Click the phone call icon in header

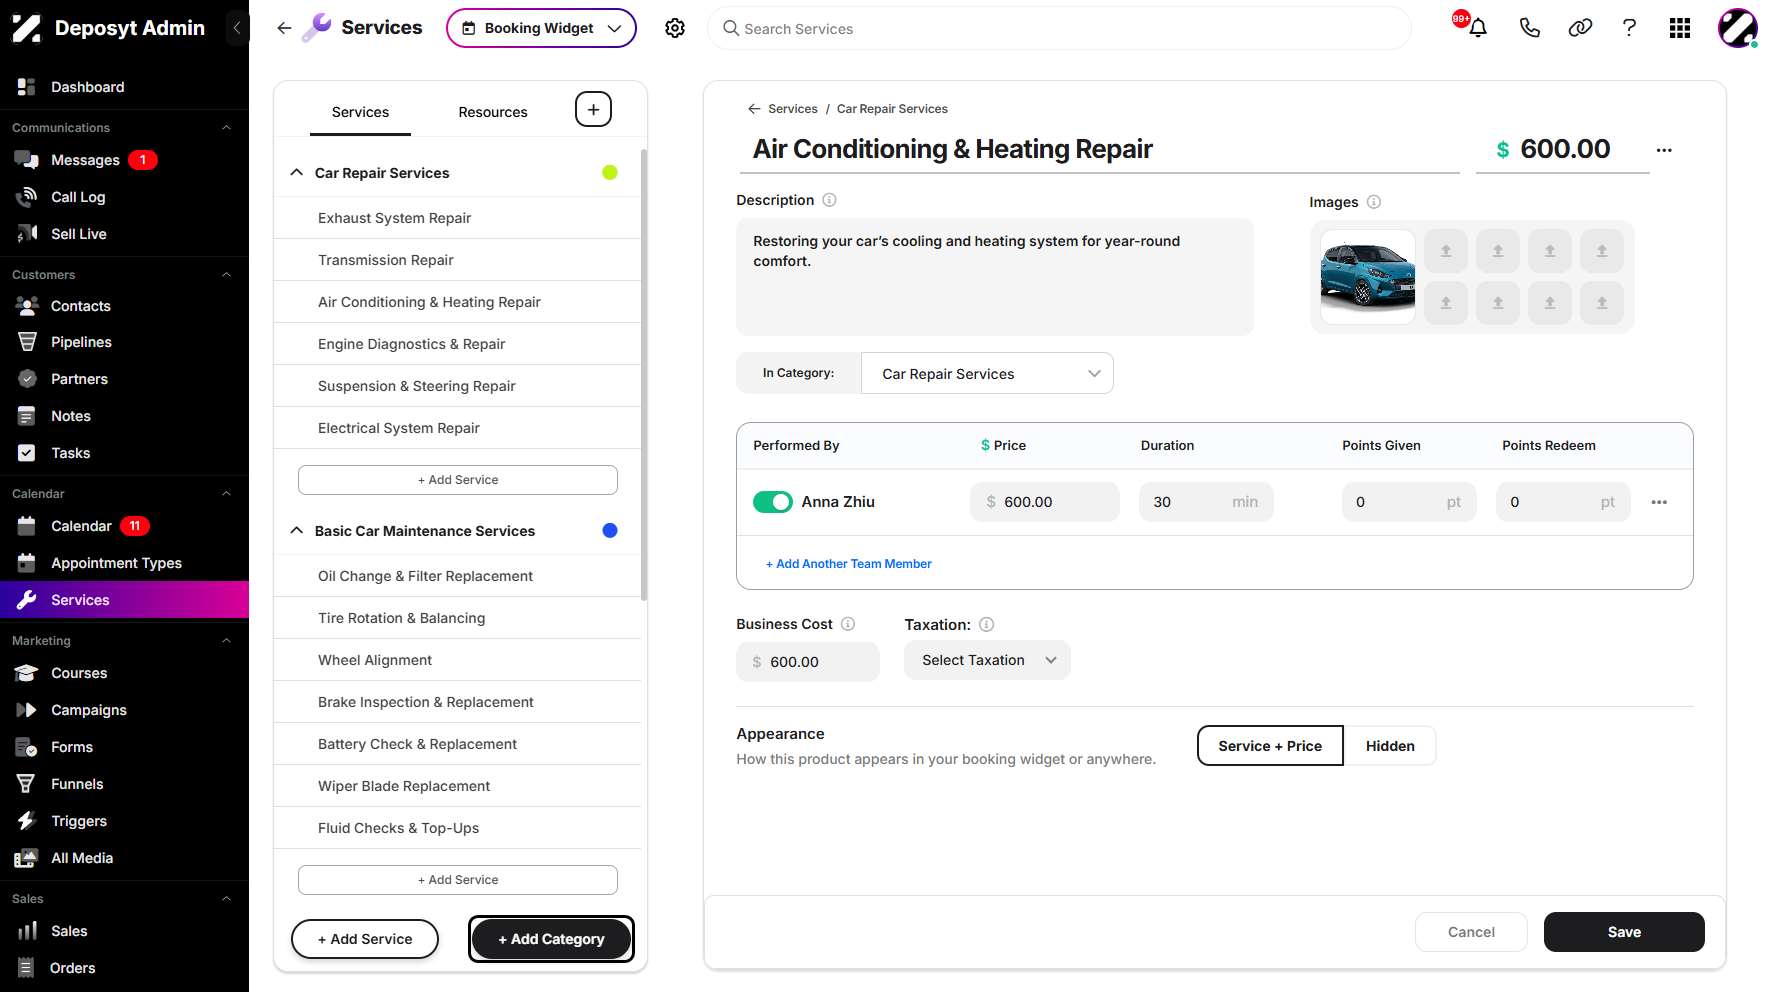1529,28
